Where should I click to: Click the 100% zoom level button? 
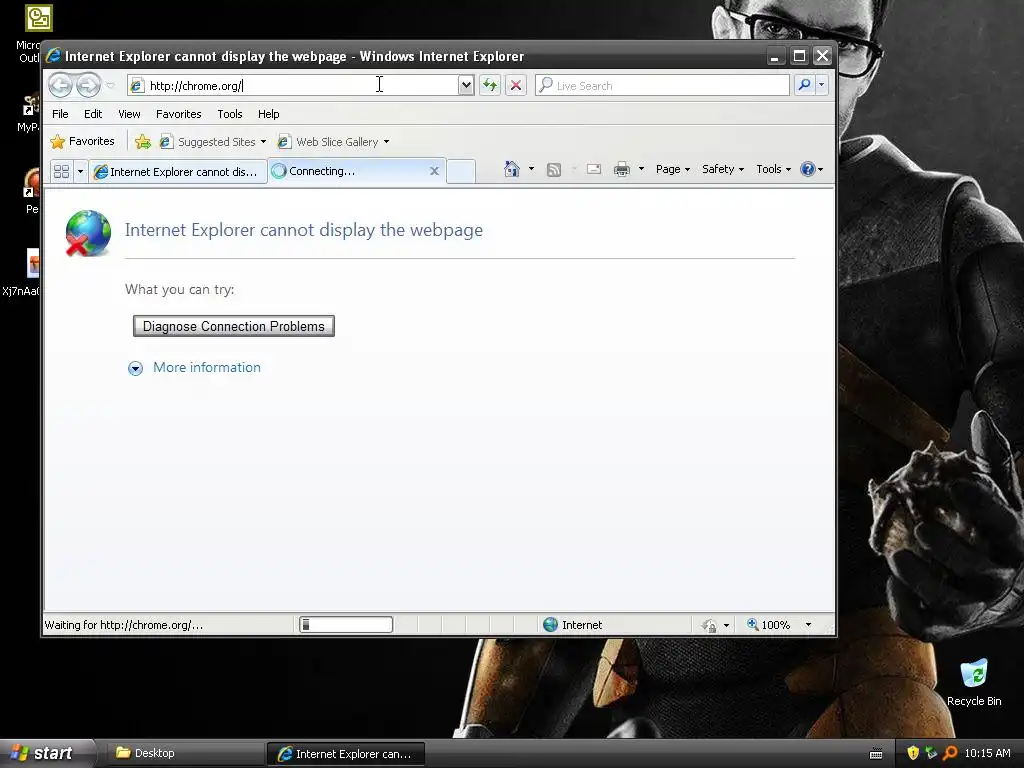click(769, 624)
